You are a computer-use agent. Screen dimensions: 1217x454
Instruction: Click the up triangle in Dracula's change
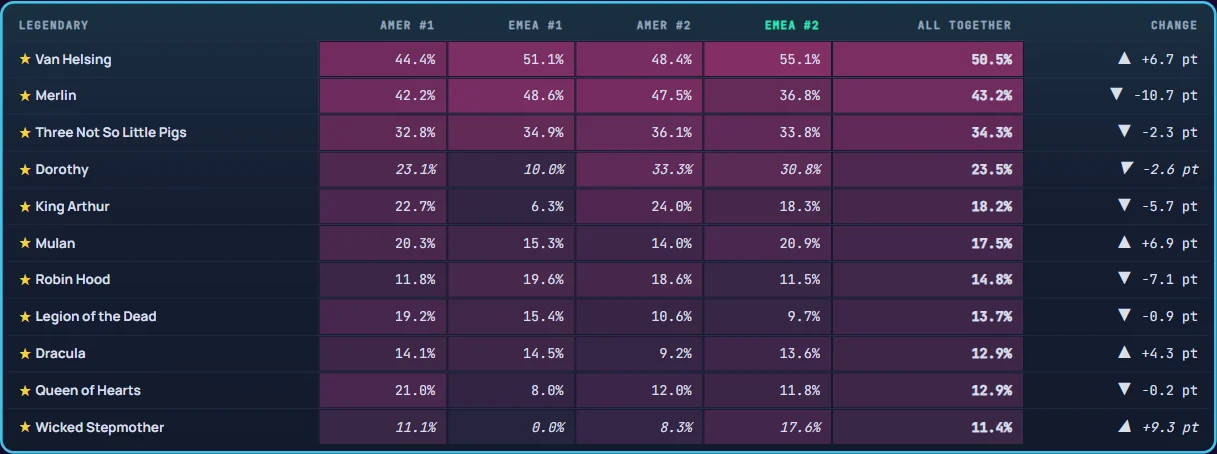(x=1124, y=353)
